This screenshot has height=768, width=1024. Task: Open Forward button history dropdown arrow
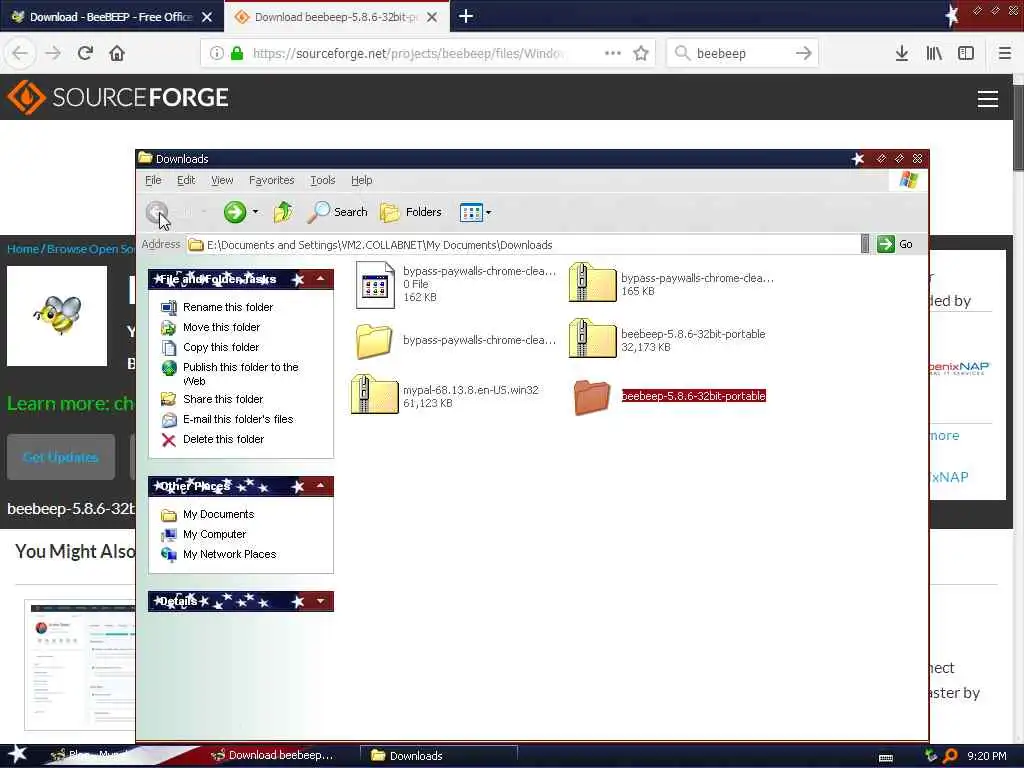255,212
